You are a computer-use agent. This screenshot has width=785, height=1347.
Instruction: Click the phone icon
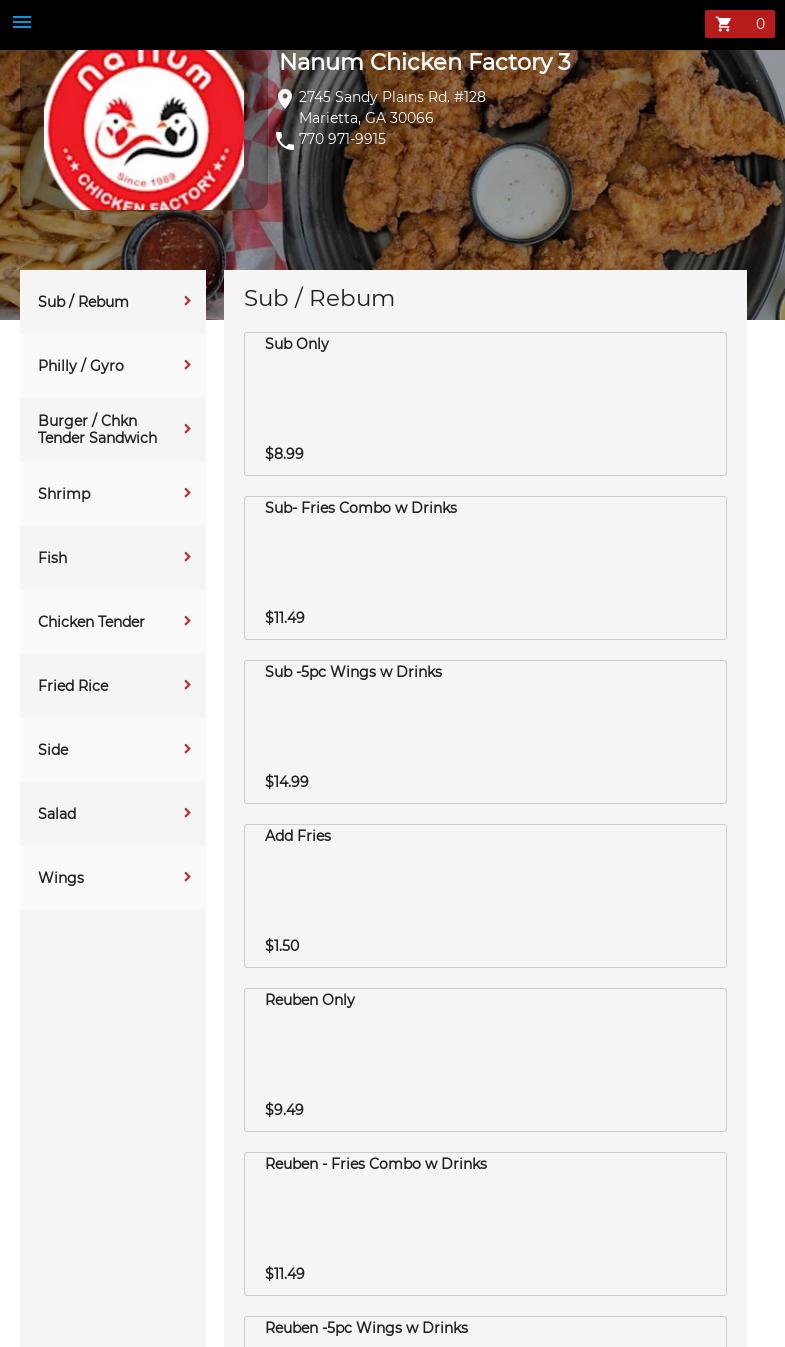285,141
